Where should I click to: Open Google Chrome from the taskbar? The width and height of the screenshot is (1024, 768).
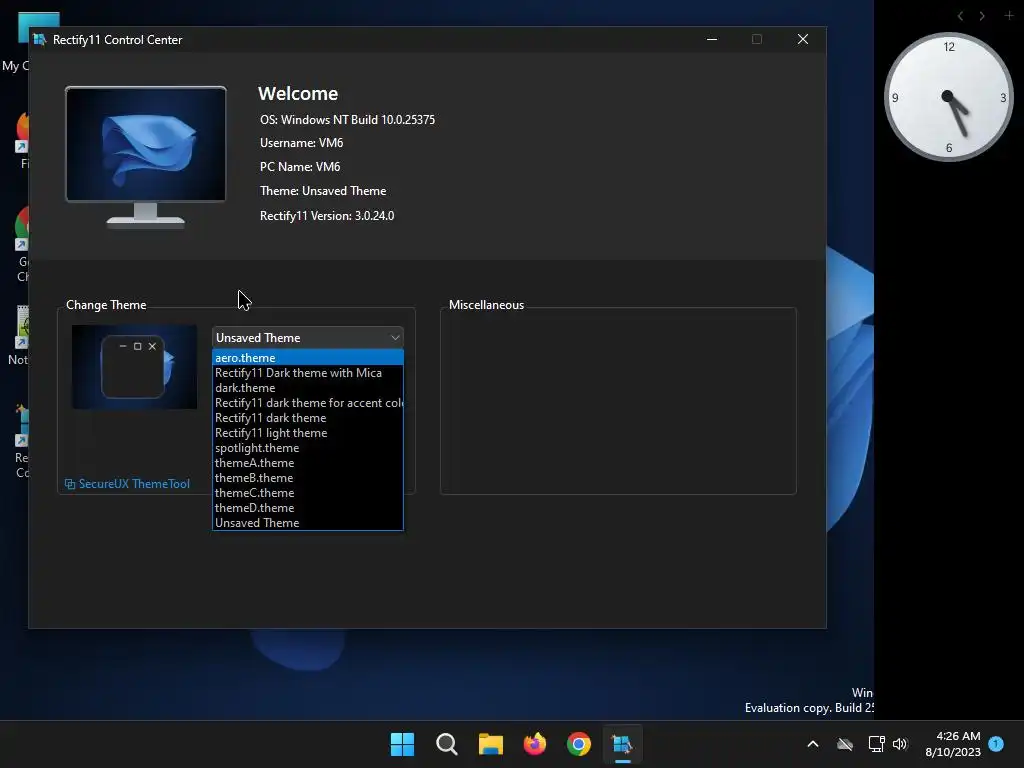coord(579,744)
